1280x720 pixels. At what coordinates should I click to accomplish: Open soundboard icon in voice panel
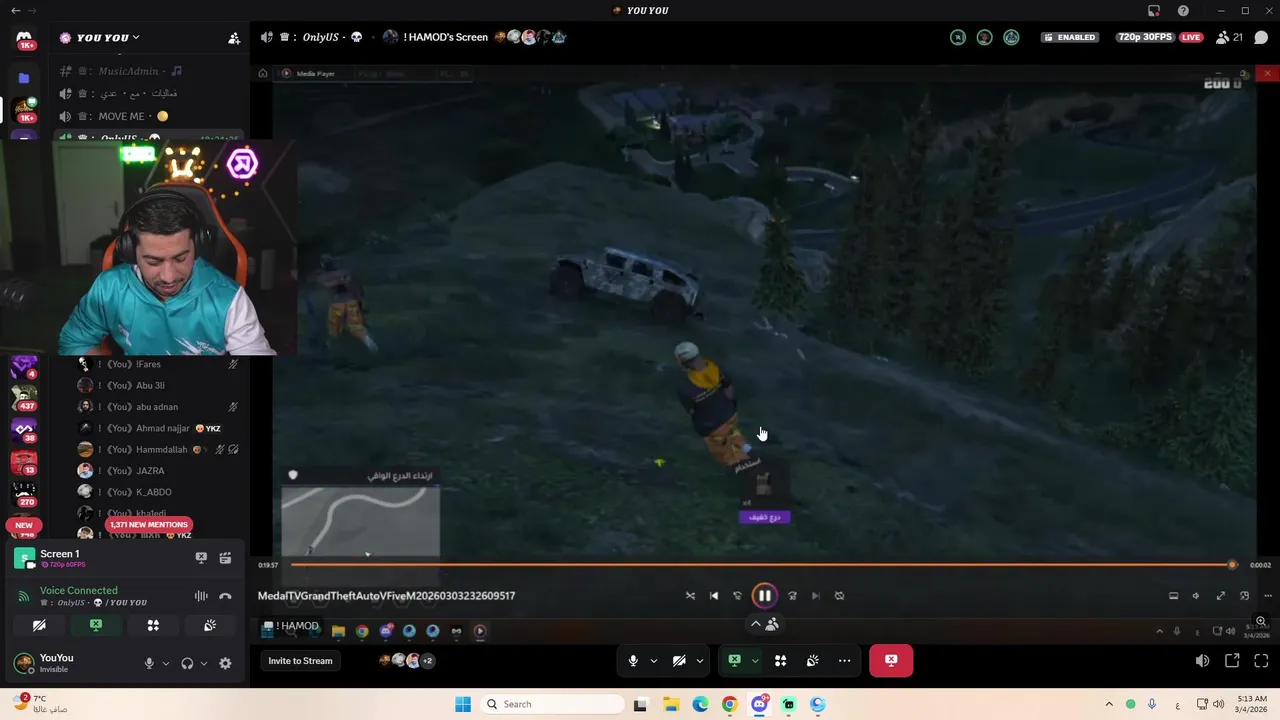pos(210,625)
